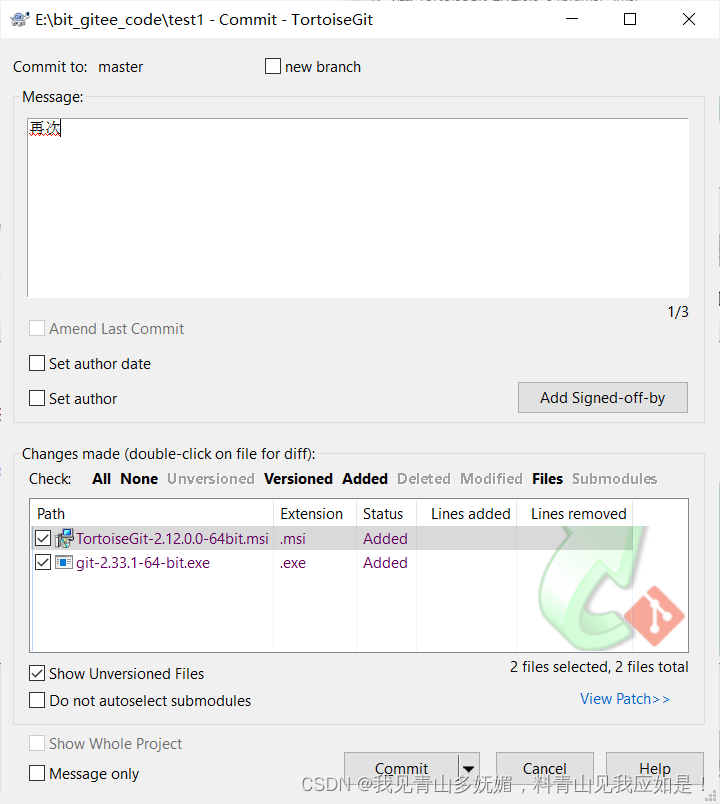Check None of the files
720x804 pixels.
coord(139,478)
